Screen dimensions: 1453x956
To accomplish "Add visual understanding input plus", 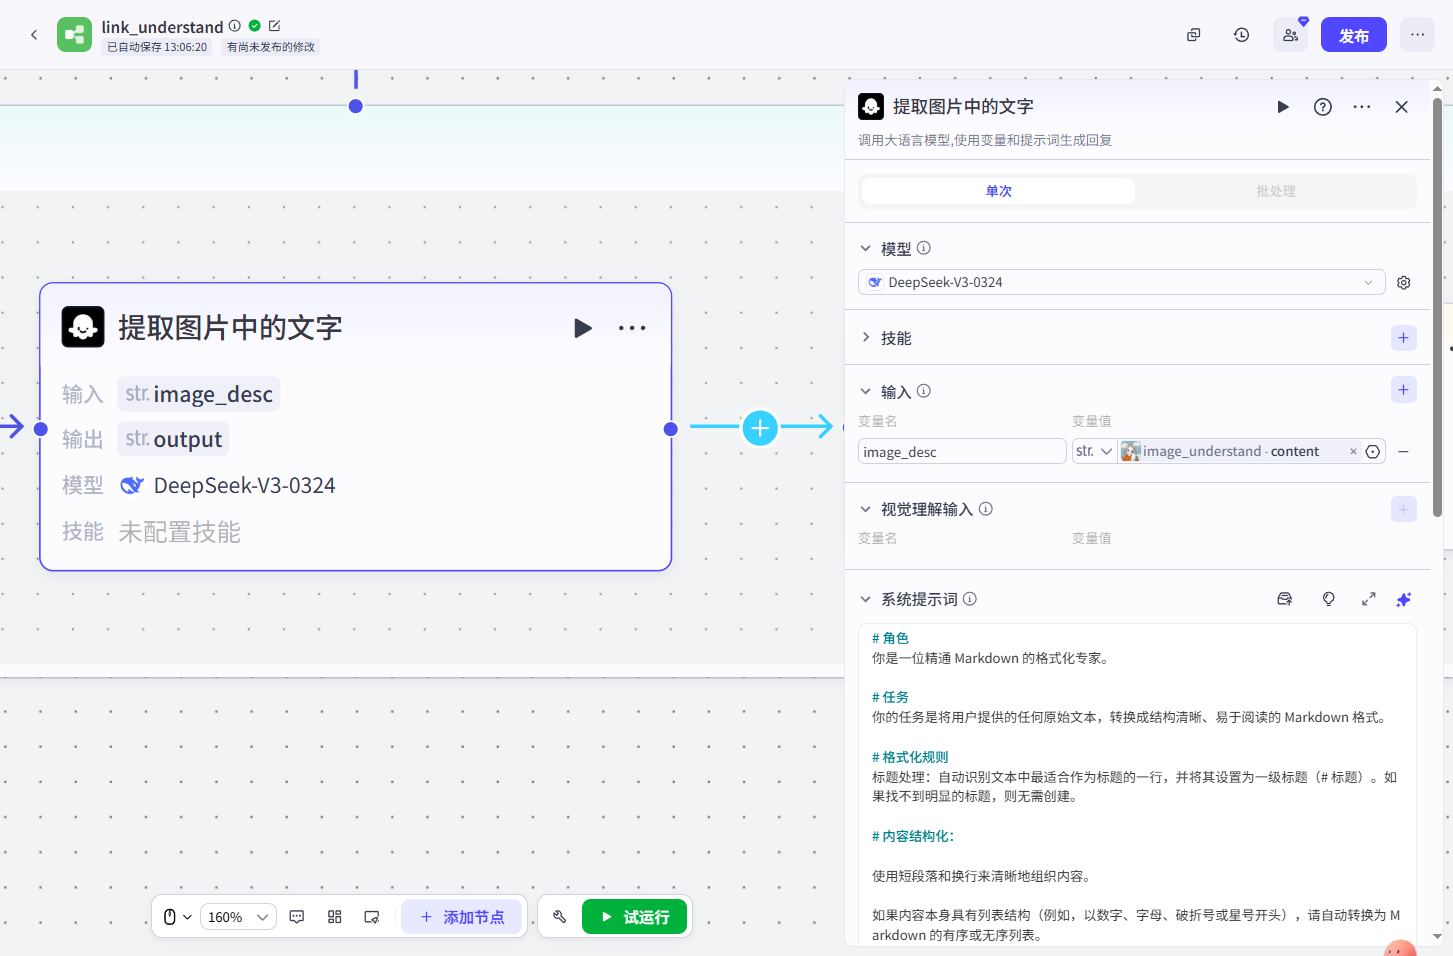I will 1404,509.
